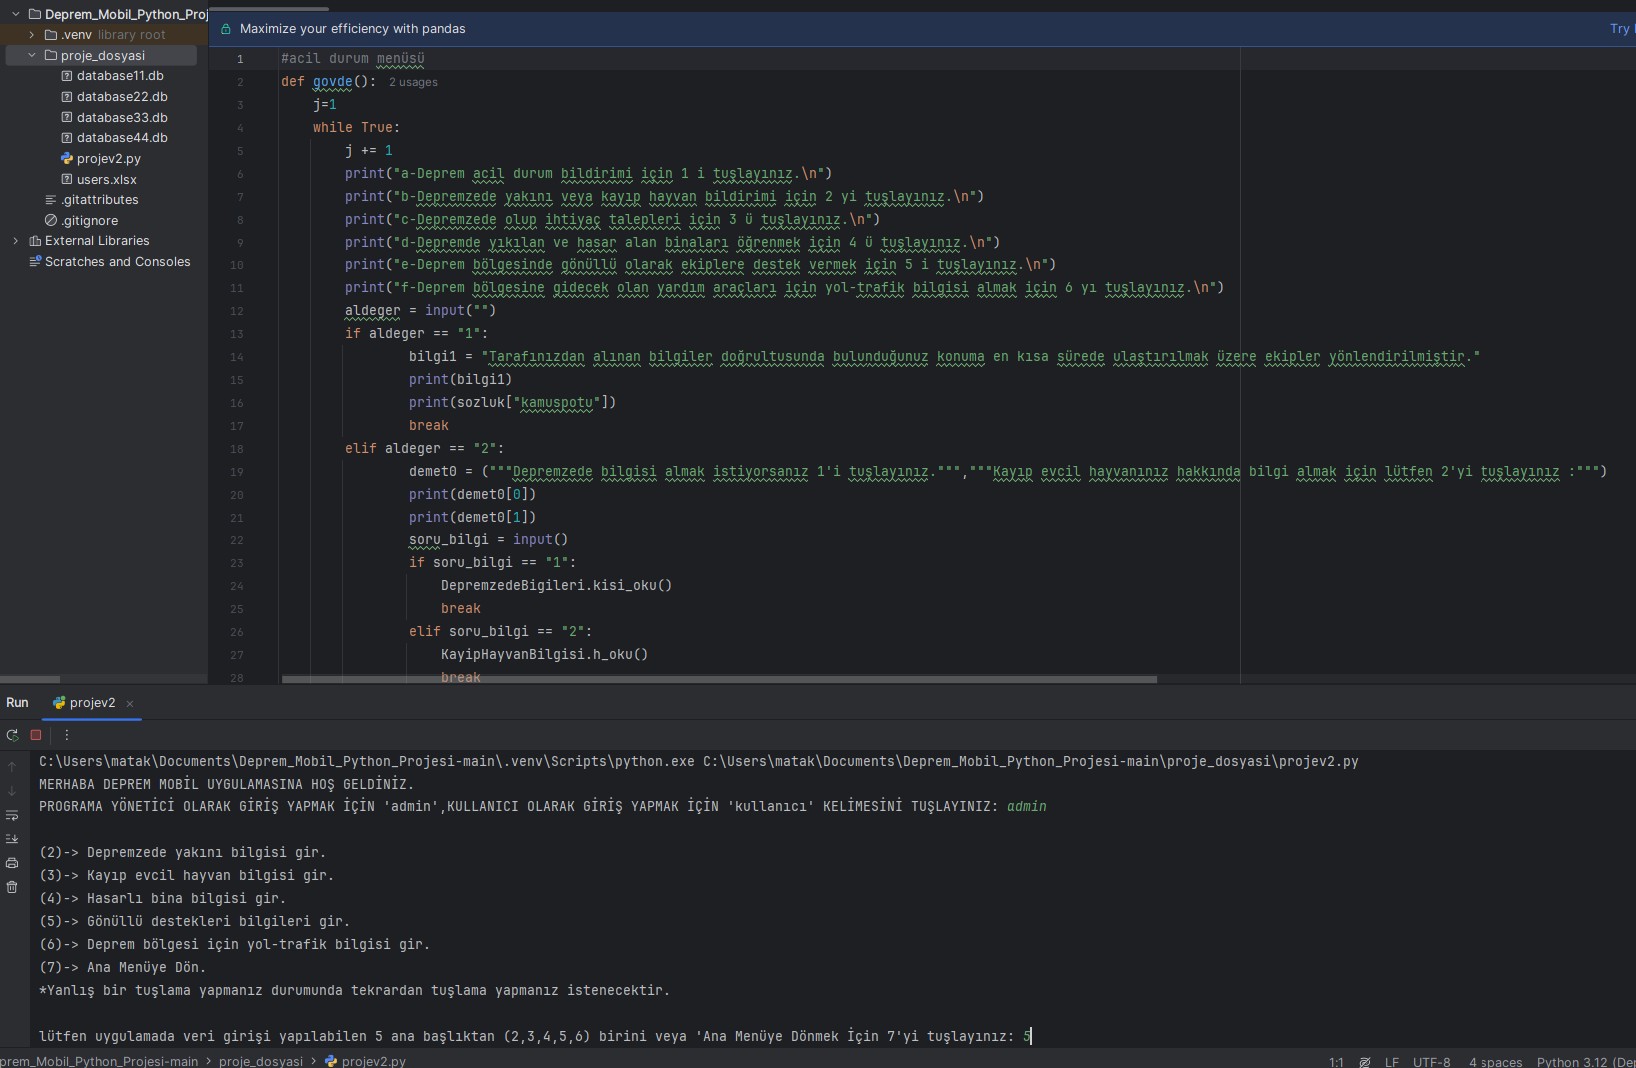Close the projev2 run tab

pos(130,704)
